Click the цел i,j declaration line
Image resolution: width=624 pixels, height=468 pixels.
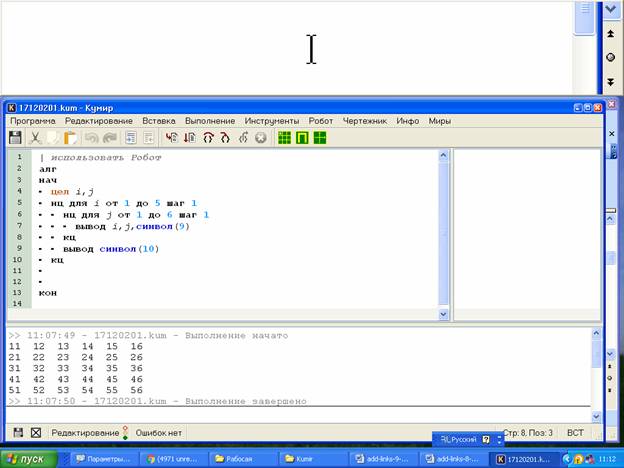tap(72, 192)
